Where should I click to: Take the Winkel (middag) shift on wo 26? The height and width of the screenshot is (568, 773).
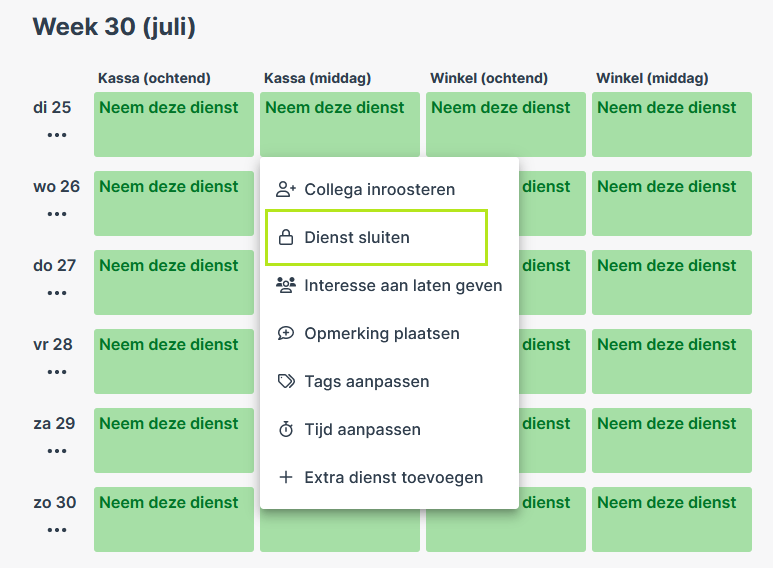click(x=671, y=203)
